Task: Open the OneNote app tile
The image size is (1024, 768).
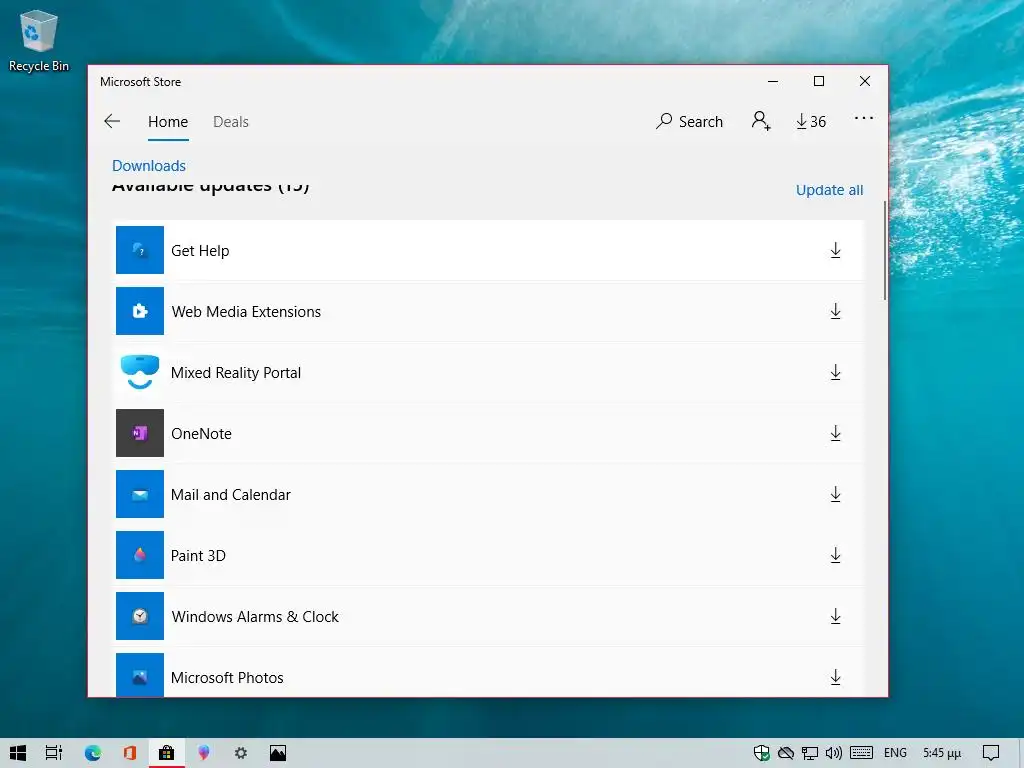Action: (x=140, y=433)
